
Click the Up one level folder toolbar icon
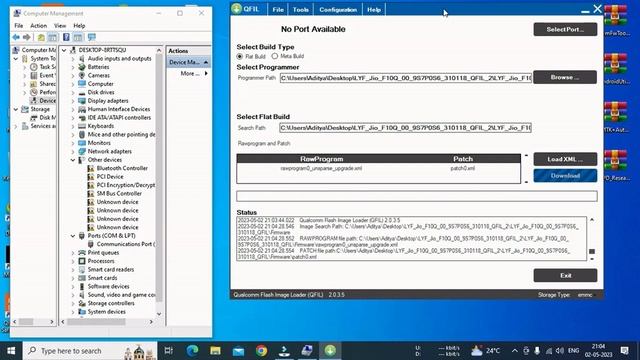pos(41,37)
